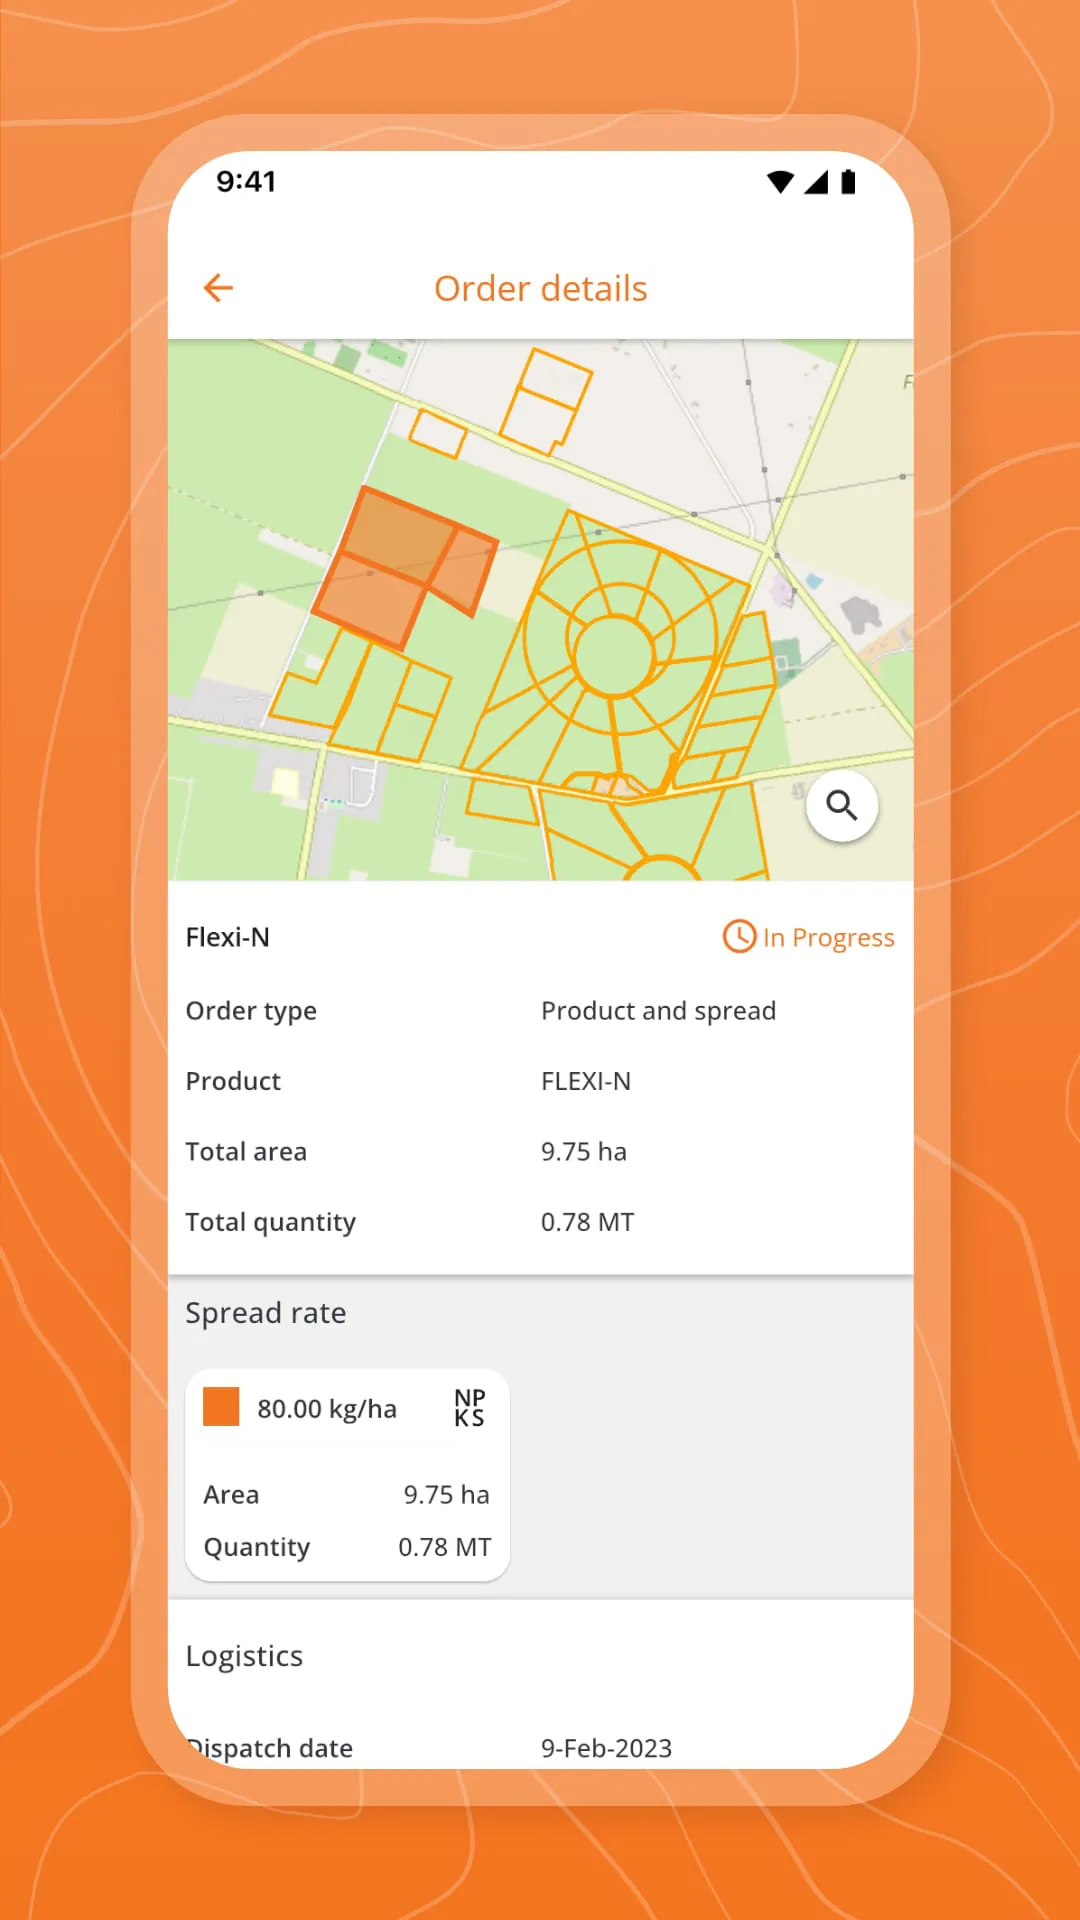The height and width of the screenshot is (1920, 1080).
Task: Tap the Wi-Fi status icon
Action: (x=780, y=182)
